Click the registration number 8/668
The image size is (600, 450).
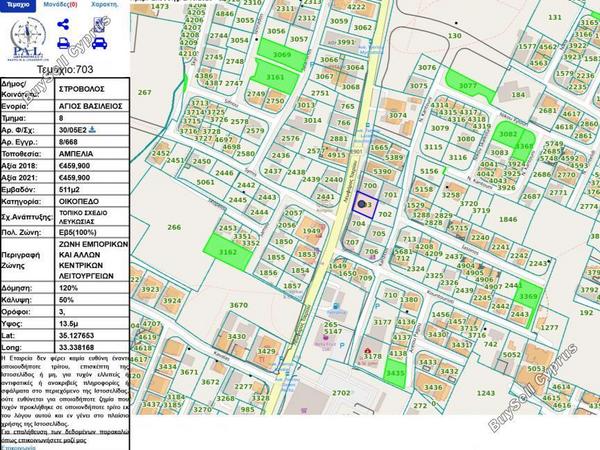[68, 142]
